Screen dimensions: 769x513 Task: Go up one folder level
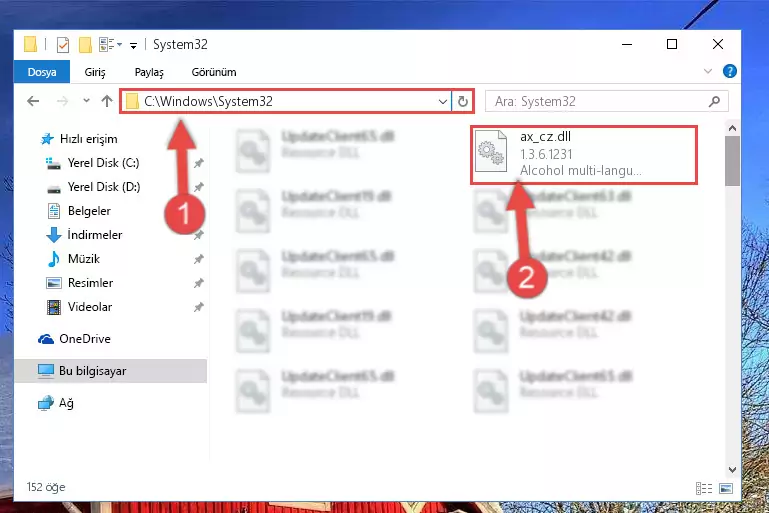pos(107,101)
